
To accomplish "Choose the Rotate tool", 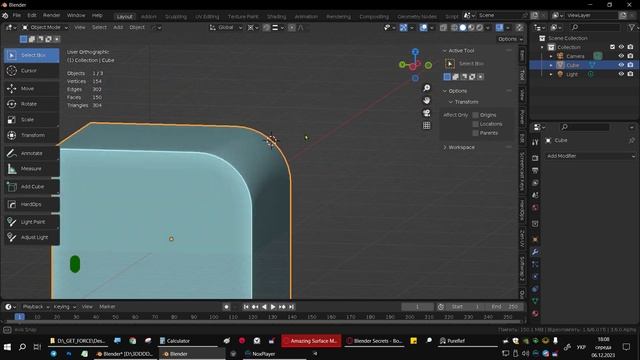I will pyautogui.click(x=31, y=104).
